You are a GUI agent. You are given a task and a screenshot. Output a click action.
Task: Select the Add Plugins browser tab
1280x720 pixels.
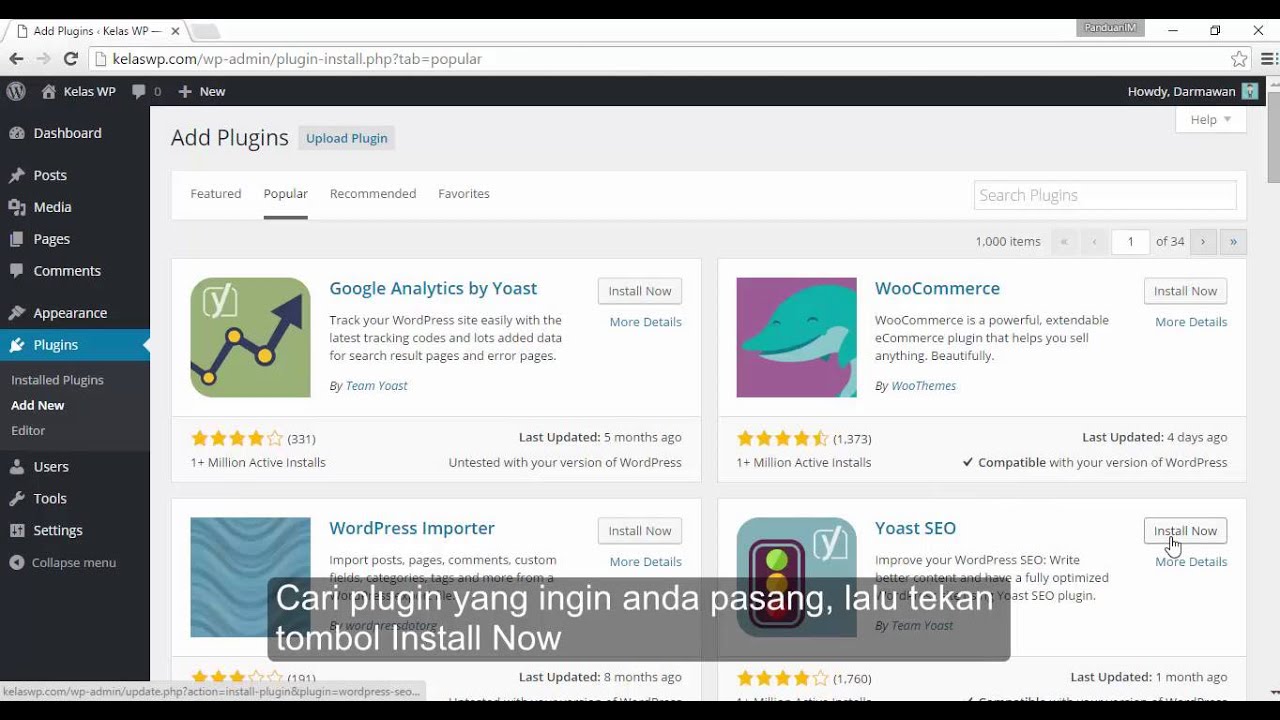point(97,31)
